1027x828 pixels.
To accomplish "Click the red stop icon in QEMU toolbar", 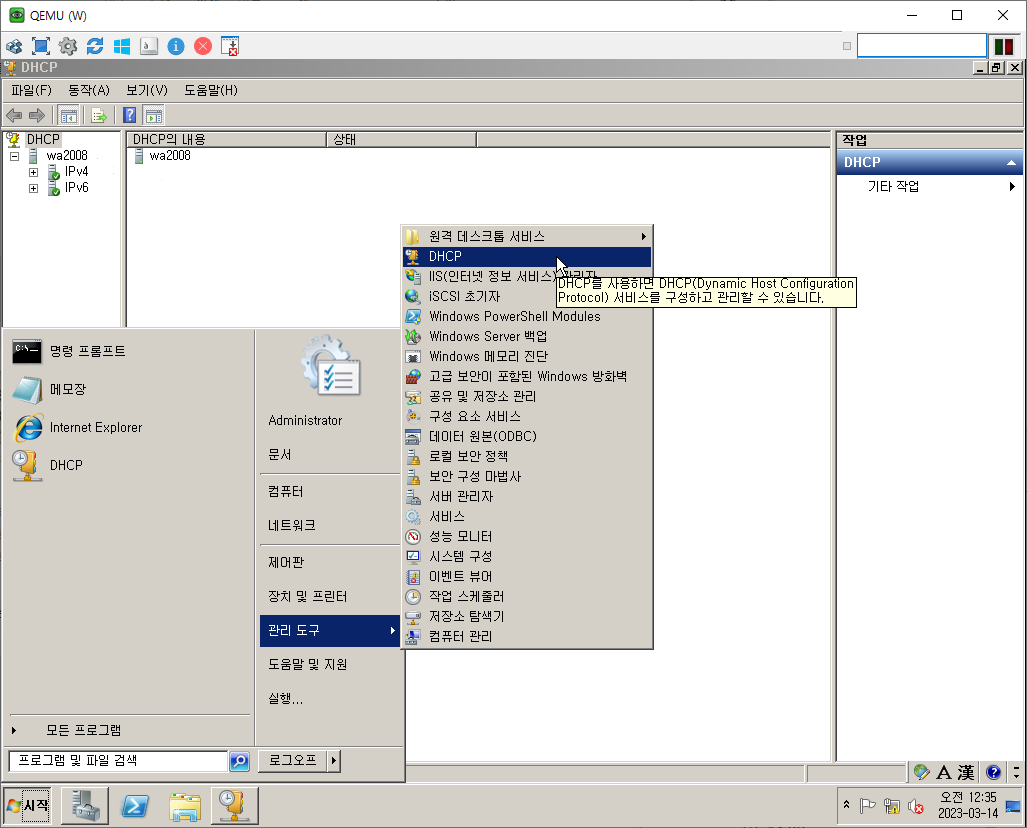I will tap(203, 46).
